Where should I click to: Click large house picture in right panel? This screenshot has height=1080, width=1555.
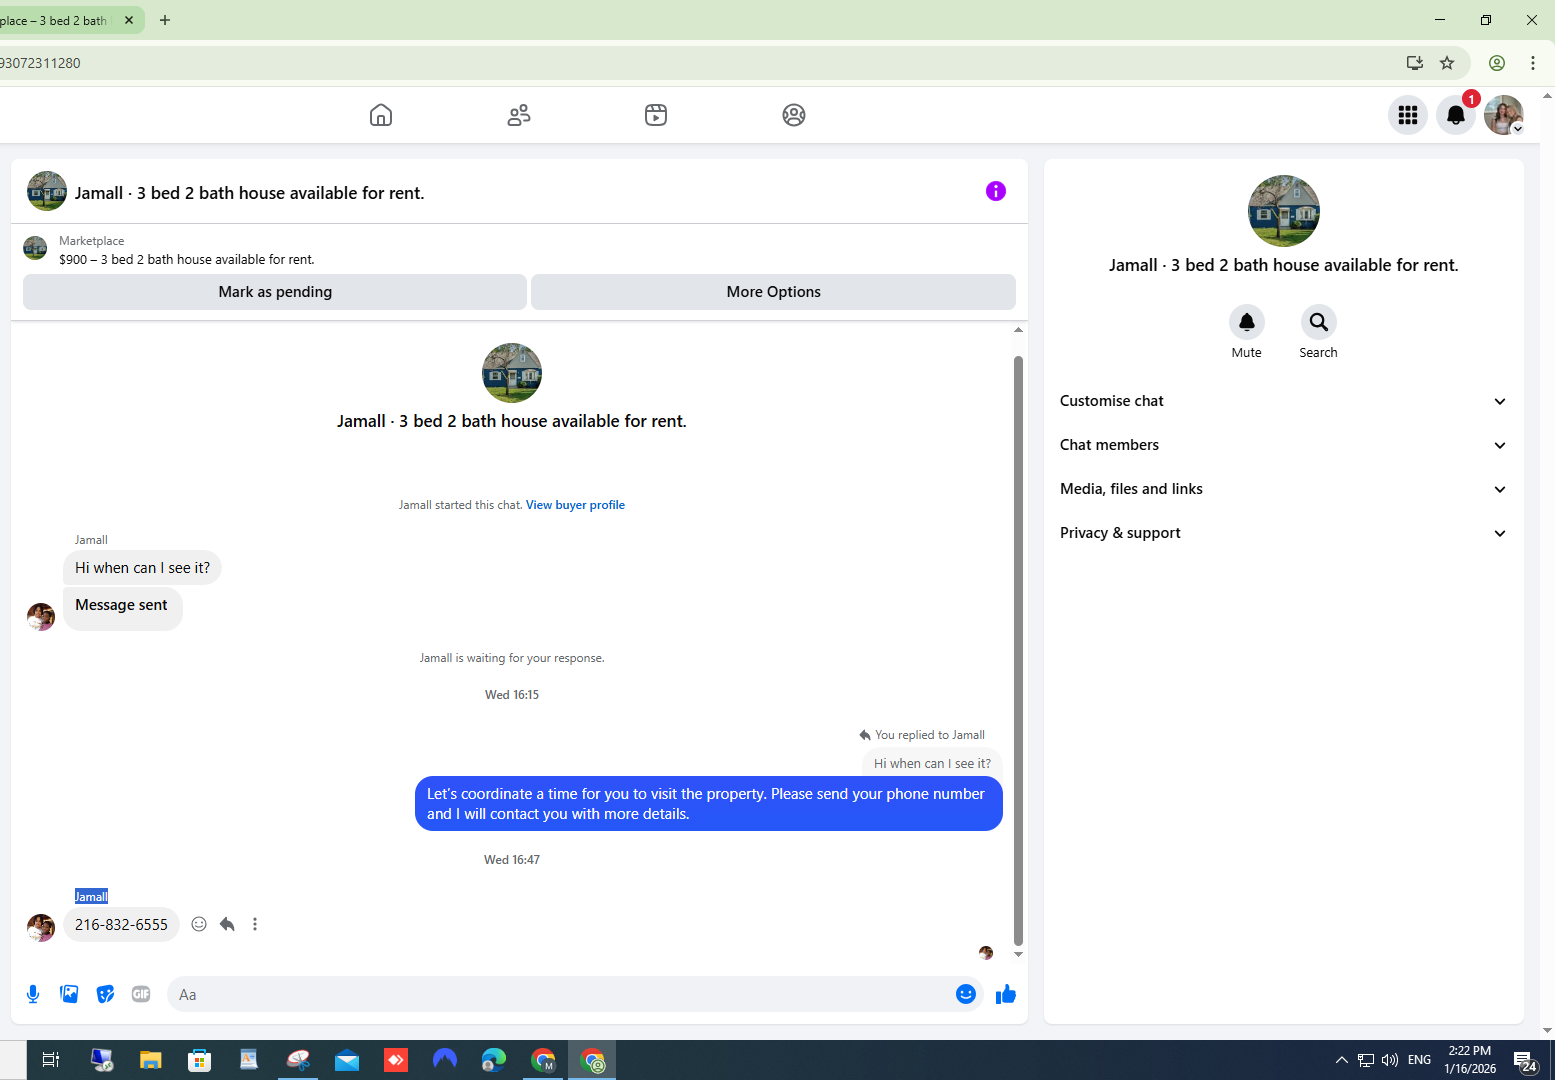tap(1284, 211)
